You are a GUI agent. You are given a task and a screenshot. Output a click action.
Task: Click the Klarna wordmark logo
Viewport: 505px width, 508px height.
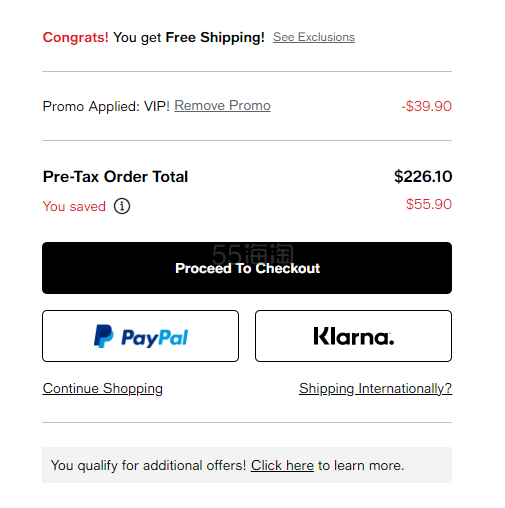tap(354, 336)
